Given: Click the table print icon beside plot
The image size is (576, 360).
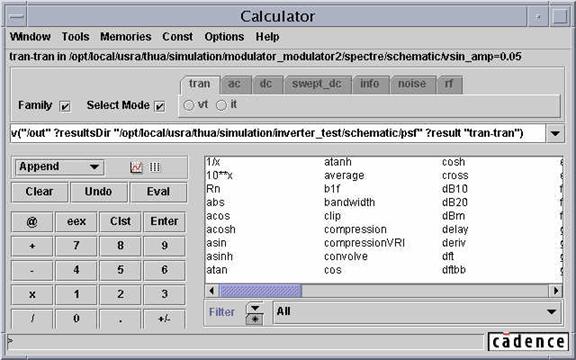Looking at the screenshot, I should 155,167.
